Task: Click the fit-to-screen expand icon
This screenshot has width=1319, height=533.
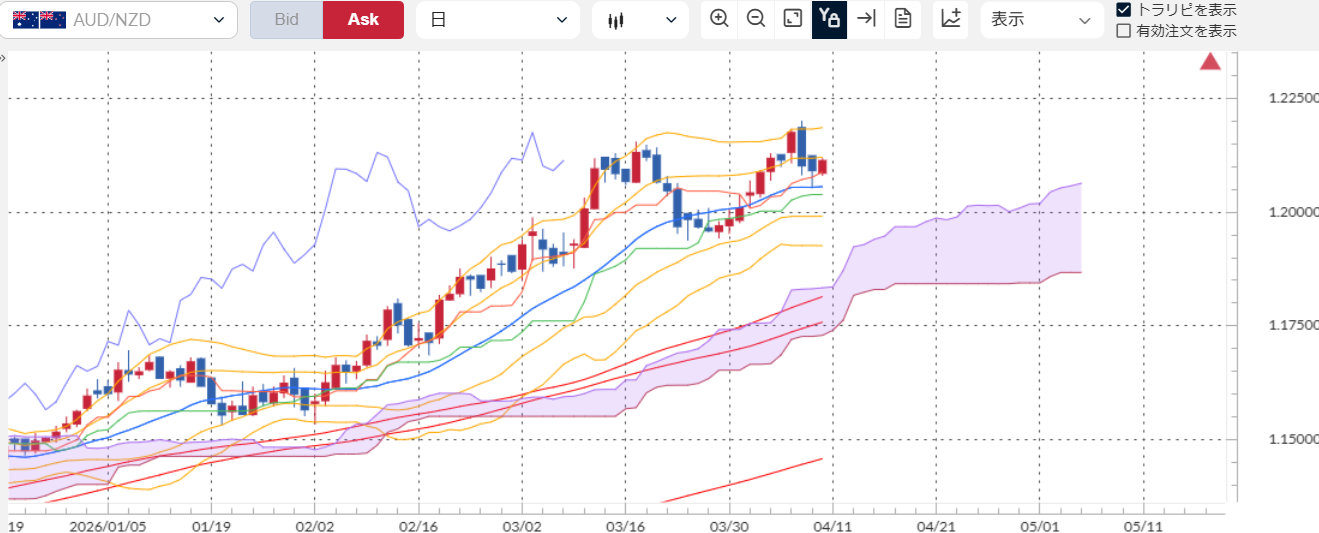Action: [x=793, y=19]
